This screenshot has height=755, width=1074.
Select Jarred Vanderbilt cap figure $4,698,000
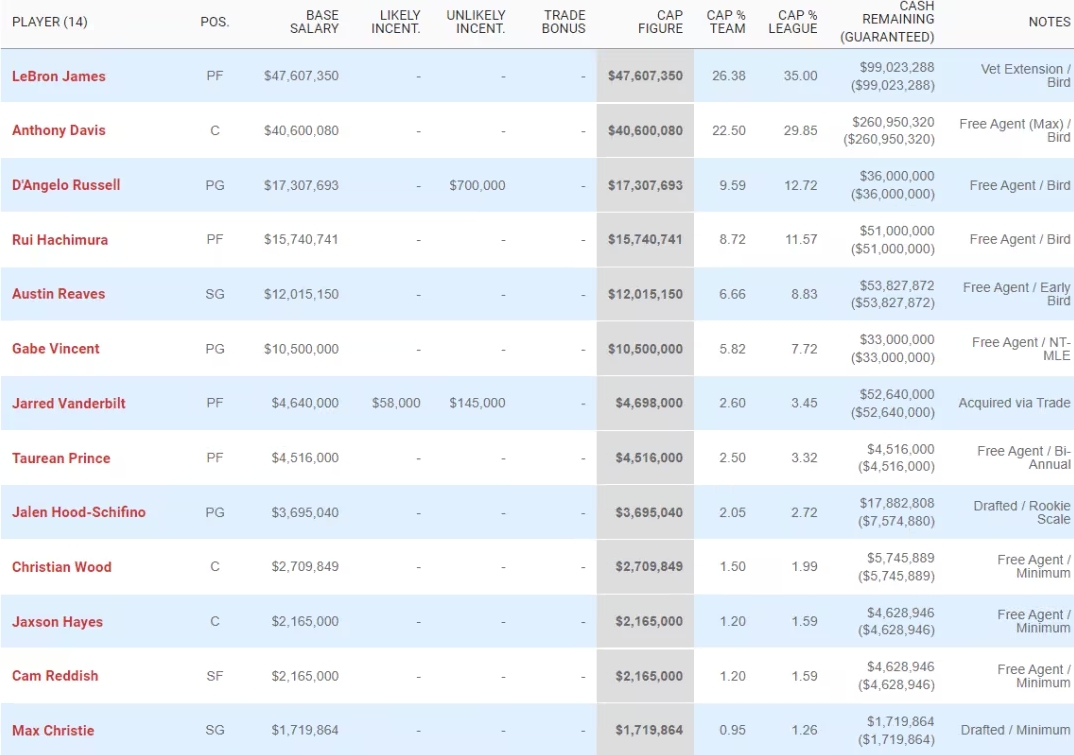649,404
